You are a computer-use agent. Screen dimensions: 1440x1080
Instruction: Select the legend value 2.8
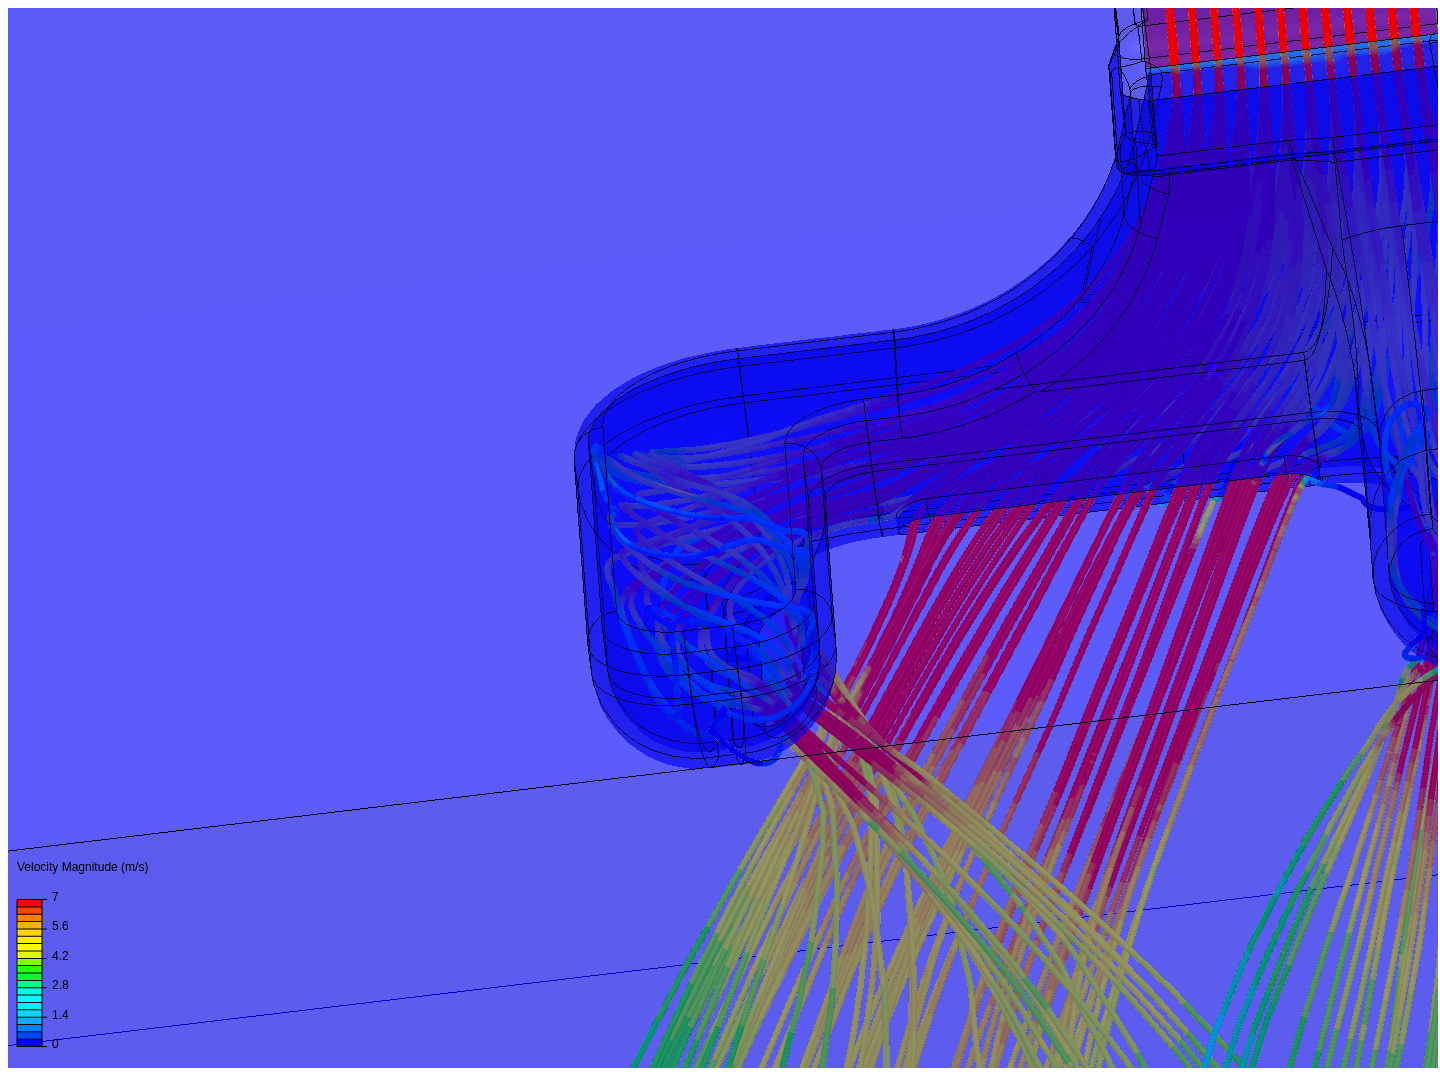tap(60, 985)
